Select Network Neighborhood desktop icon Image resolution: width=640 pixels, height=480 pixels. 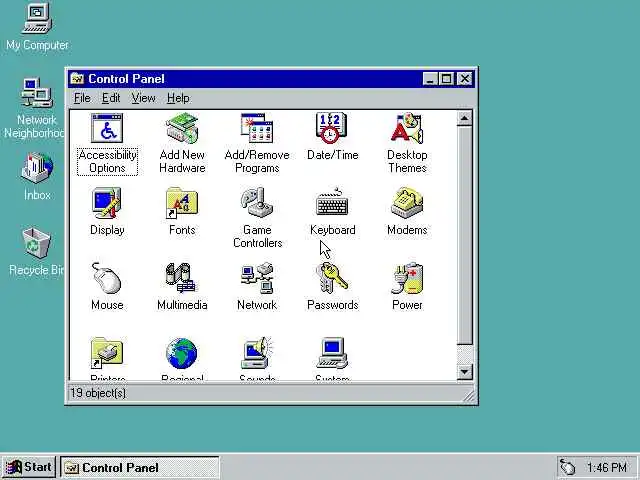[37, 93]
